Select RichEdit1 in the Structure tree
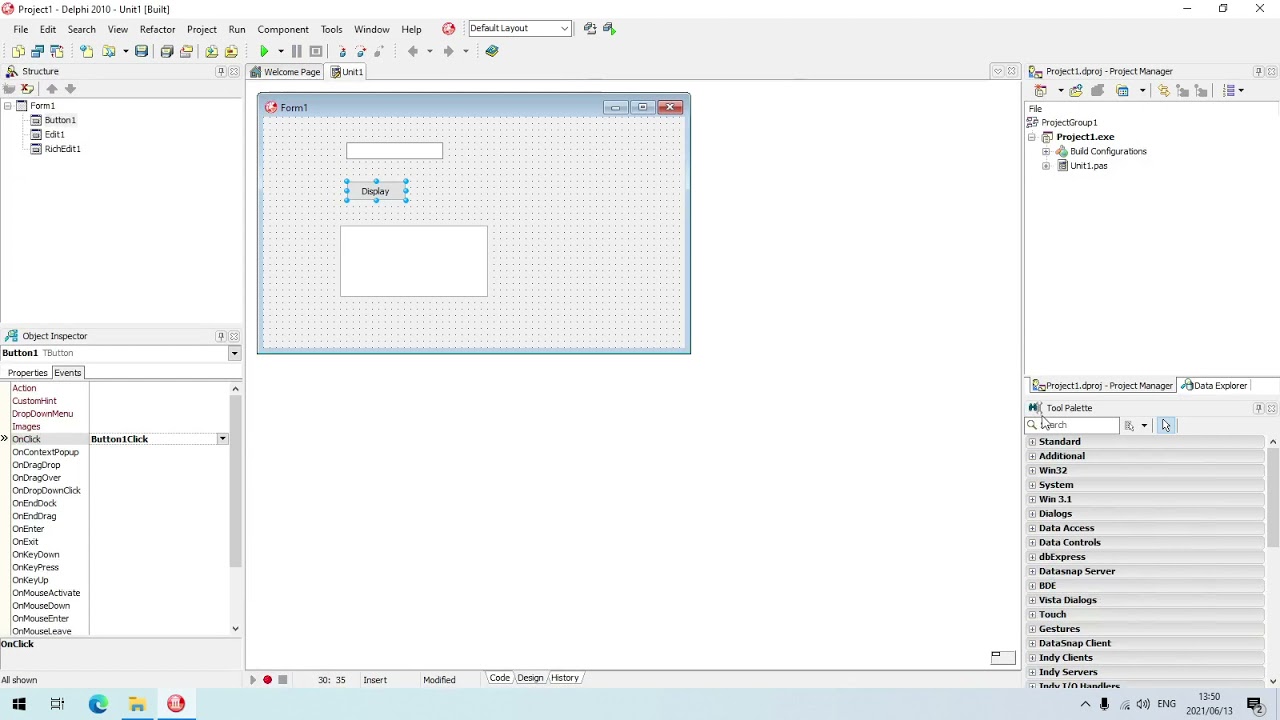 tap(62, 149)
